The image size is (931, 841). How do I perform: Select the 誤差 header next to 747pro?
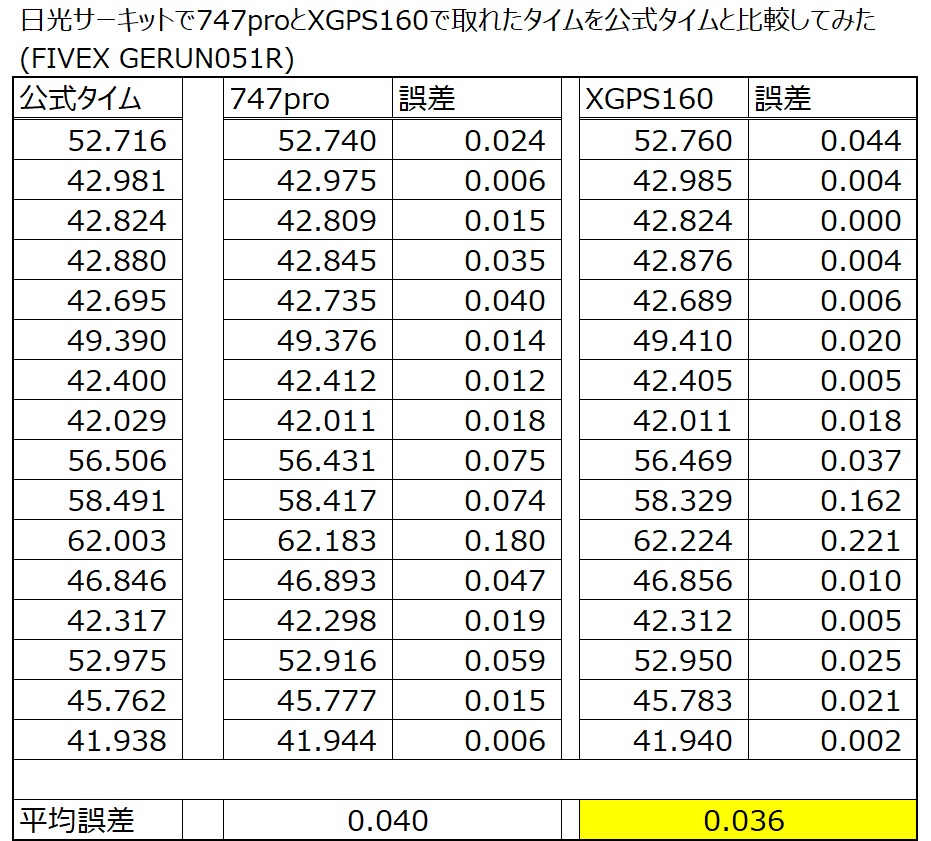tap(477, 98)
